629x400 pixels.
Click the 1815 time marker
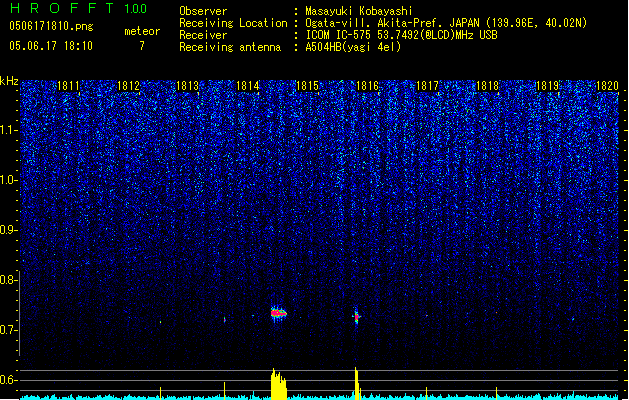[307, 86]
